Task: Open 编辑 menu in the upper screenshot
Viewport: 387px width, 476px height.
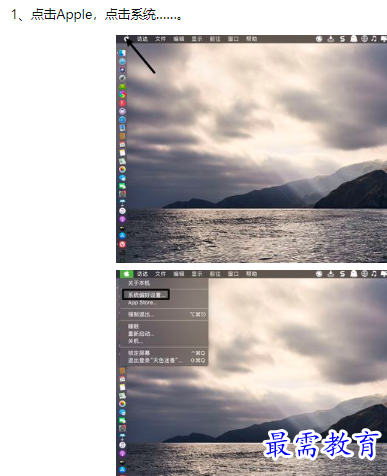Action: [179, 39]
